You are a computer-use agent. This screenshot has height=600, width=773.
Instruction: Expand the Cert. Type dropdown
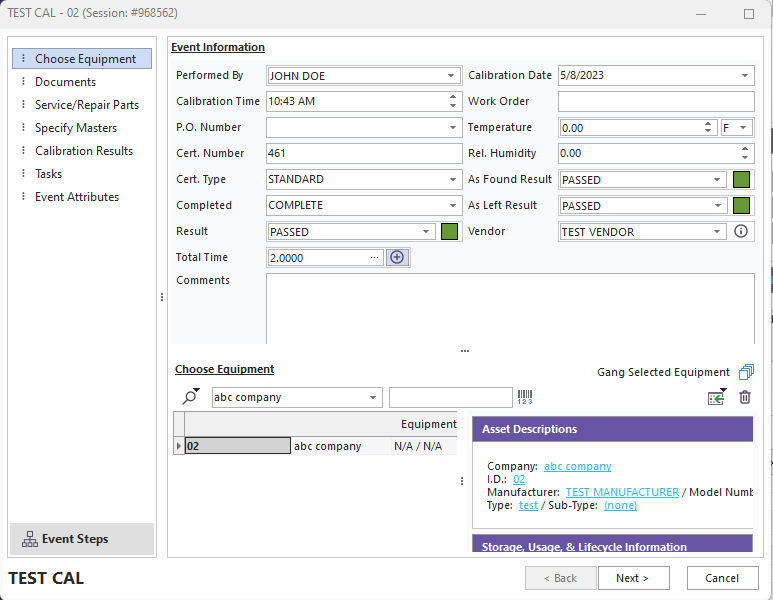[x=452, y=180]
